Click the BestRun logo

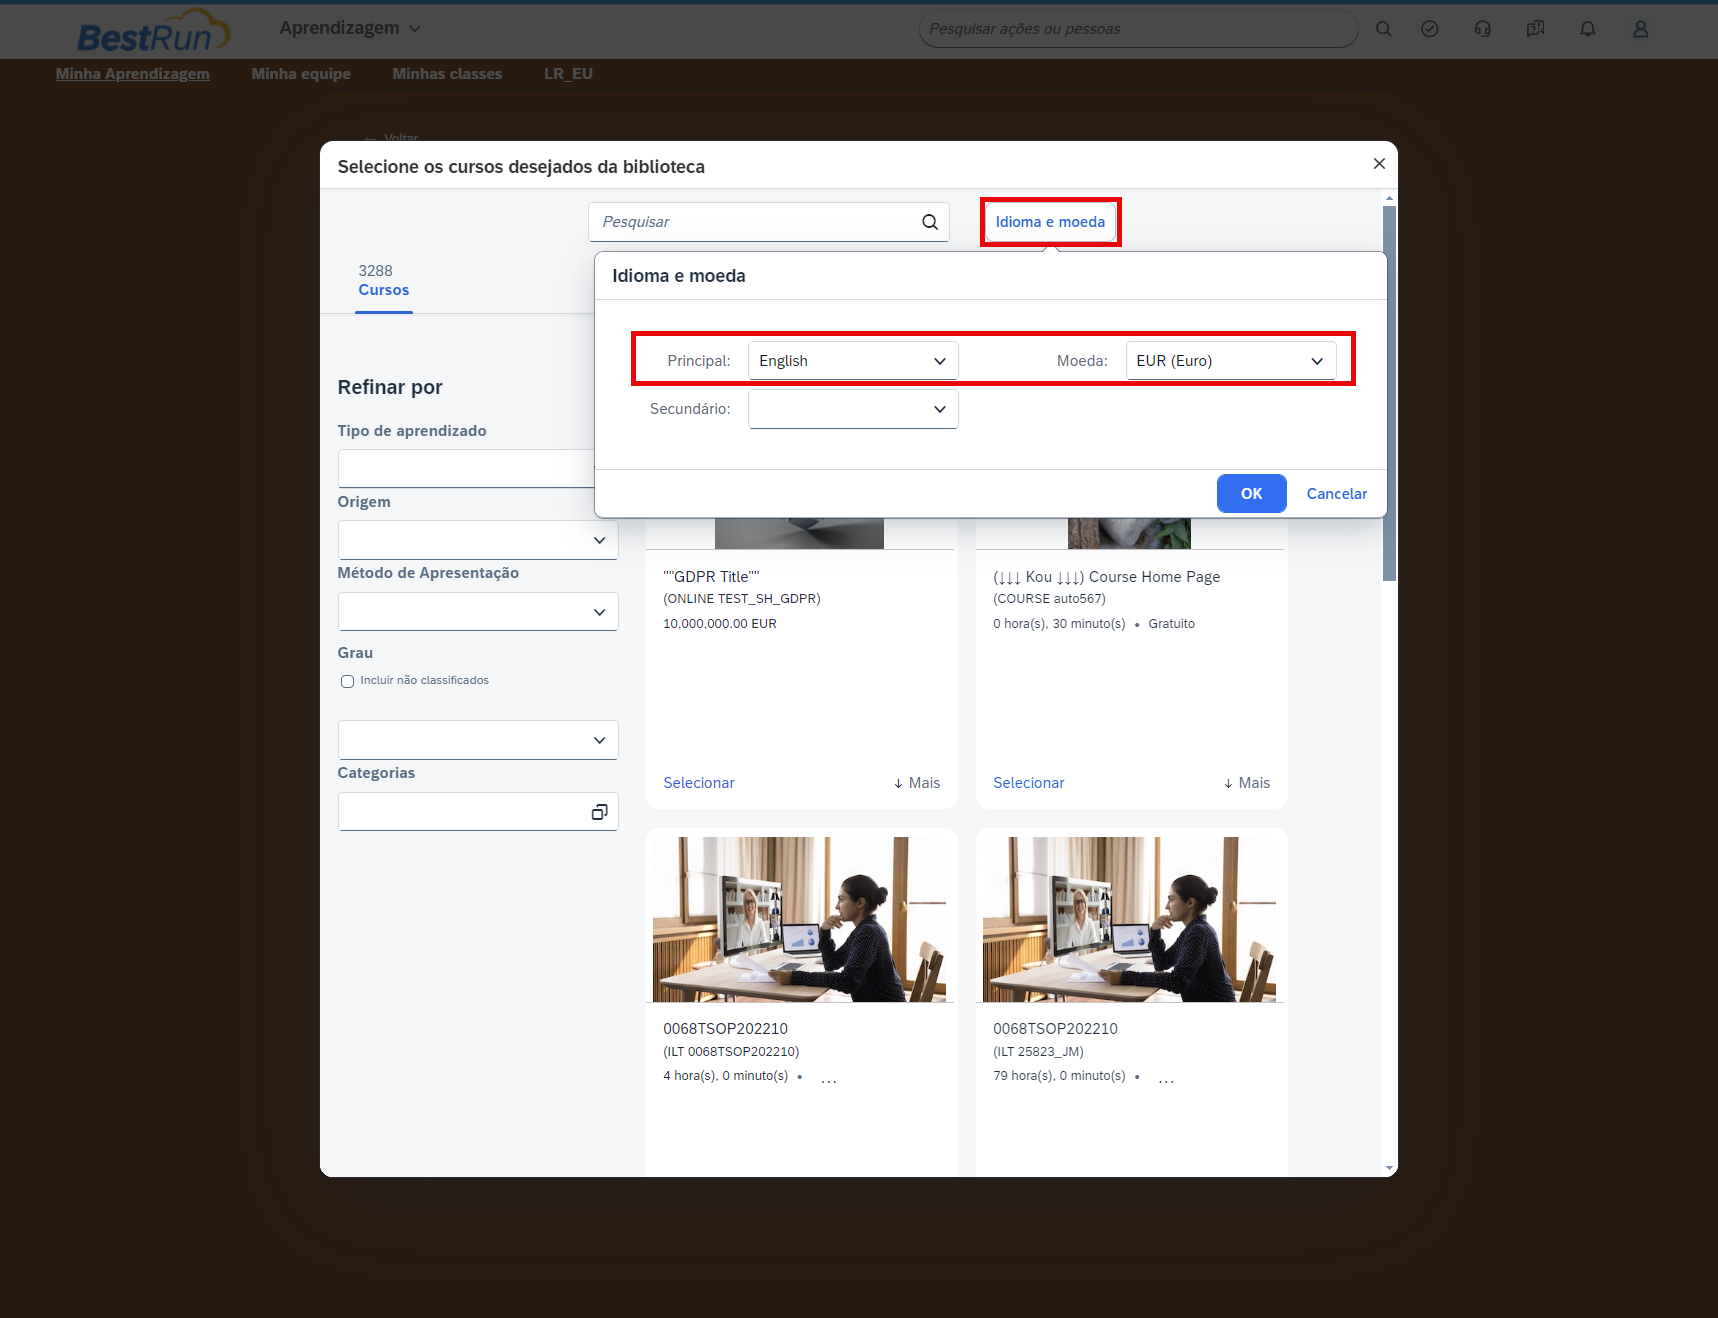coord(153,32)
